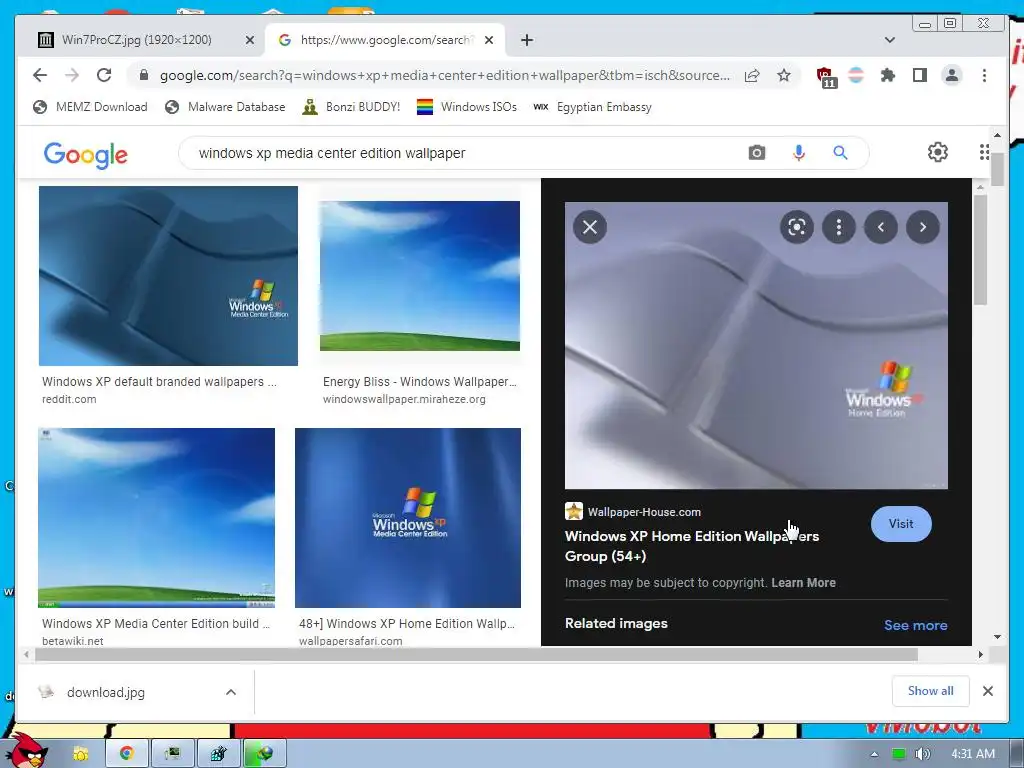Click the preview panel vertical scrollbar
This screenshot has height=768, width=1024.
[x=980, y=249]
